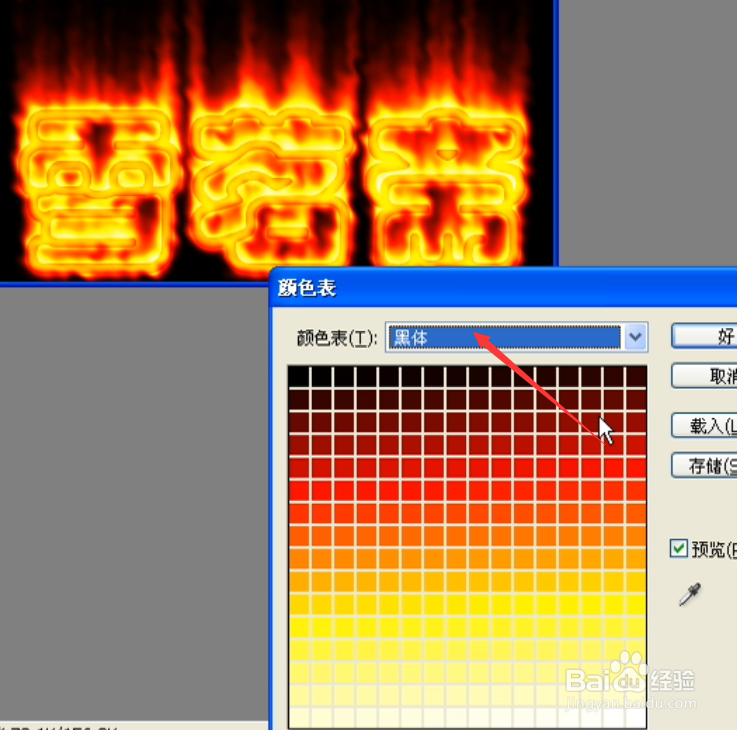Open the 颜色表 dropdown arrow
737x730 pixels.
coord(635,337)
